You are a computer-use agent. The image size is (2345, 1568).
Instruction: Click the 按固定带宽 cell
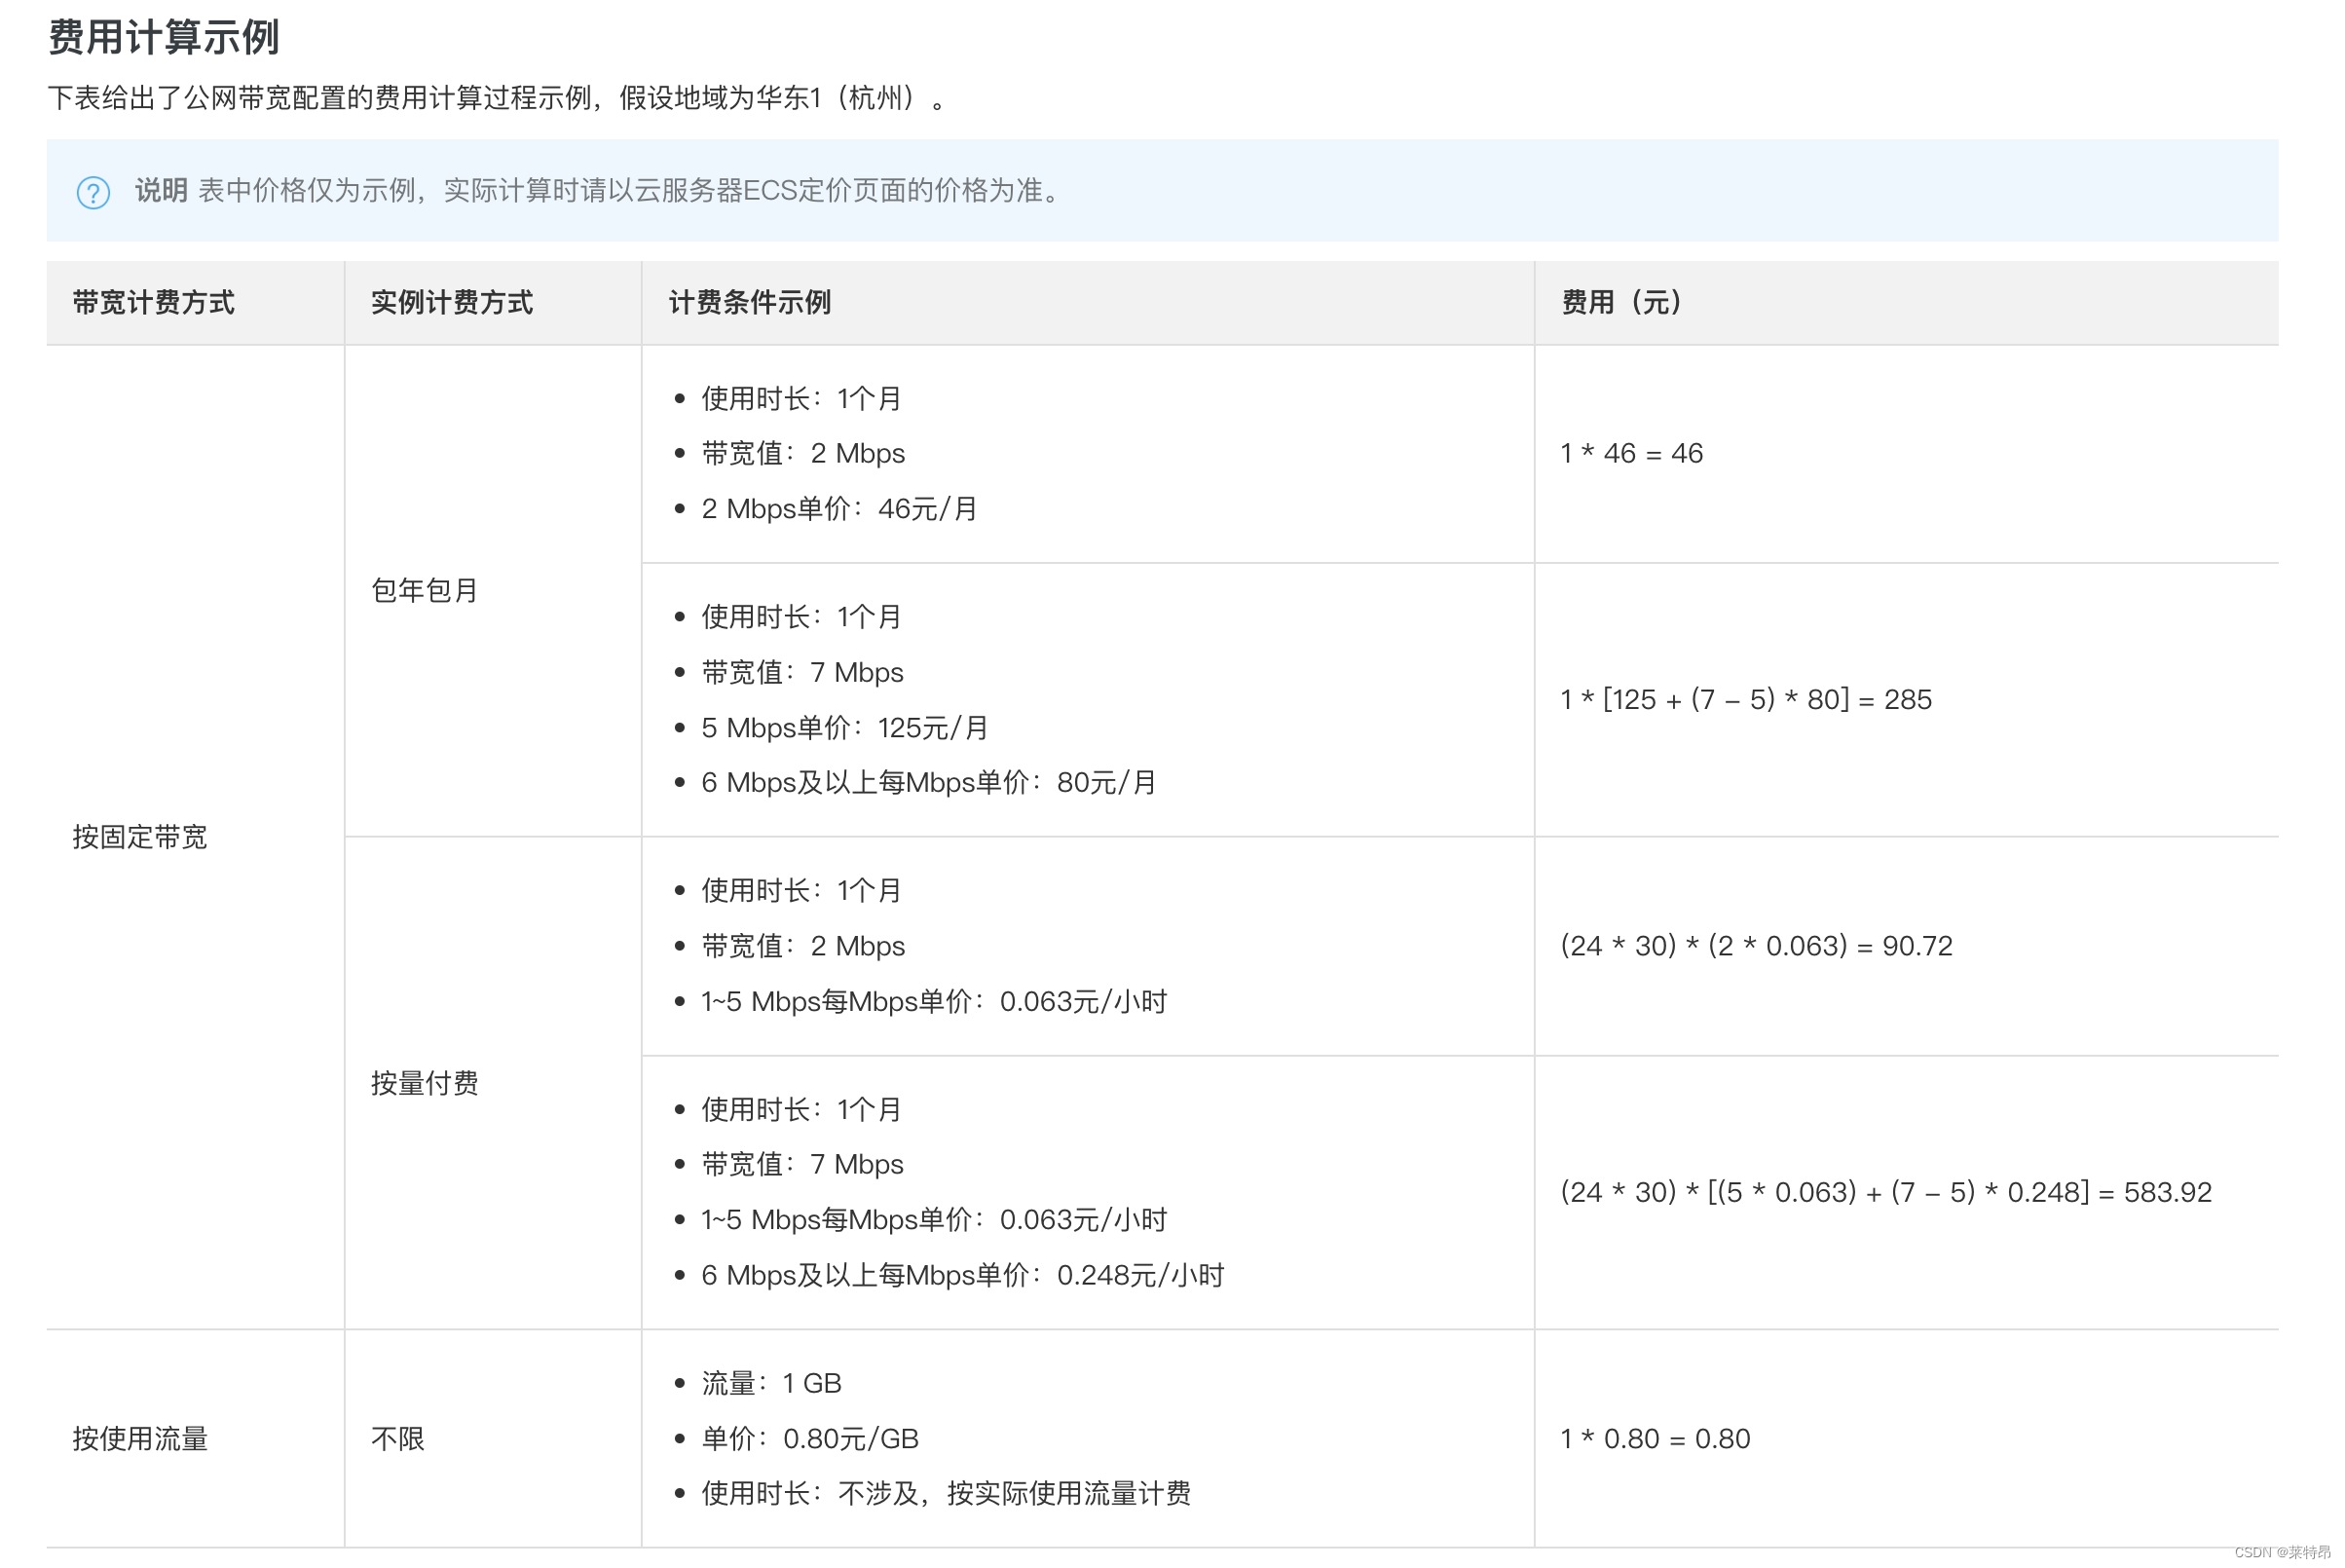[140, 837]
